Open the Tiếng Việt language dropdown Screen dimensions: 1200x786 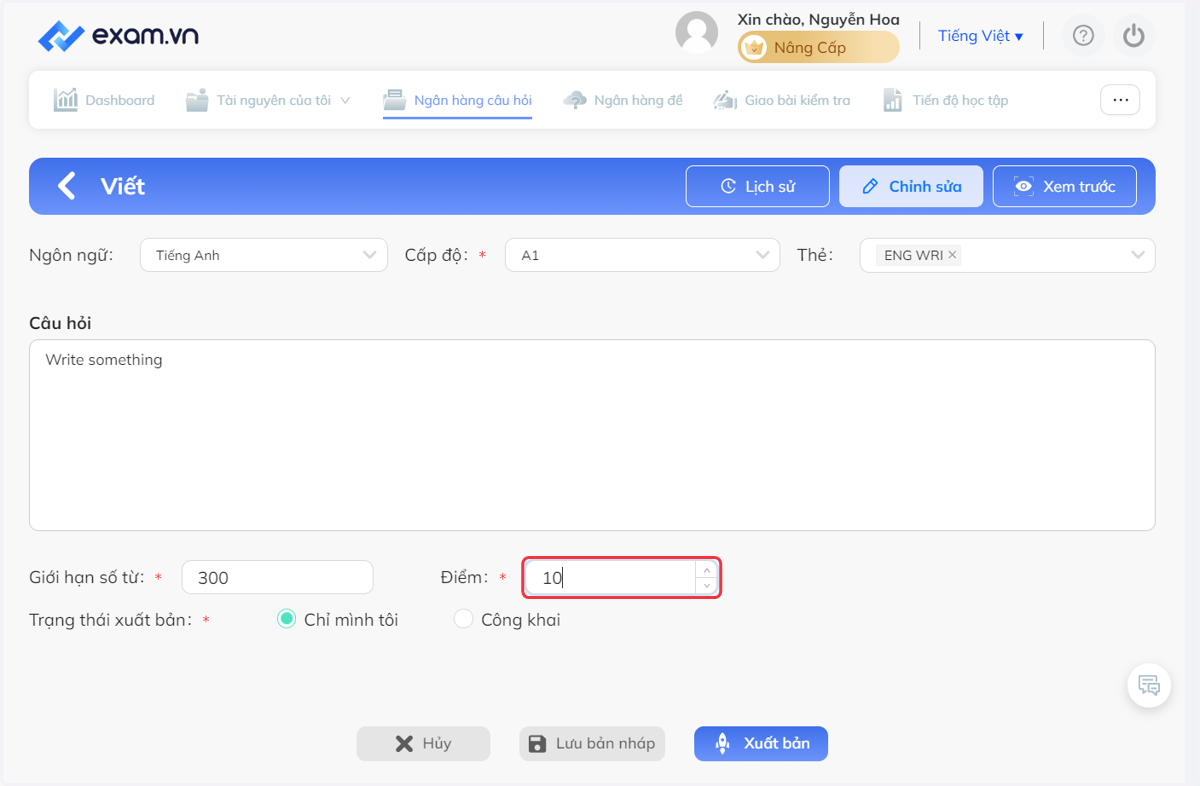pos(980,36)
